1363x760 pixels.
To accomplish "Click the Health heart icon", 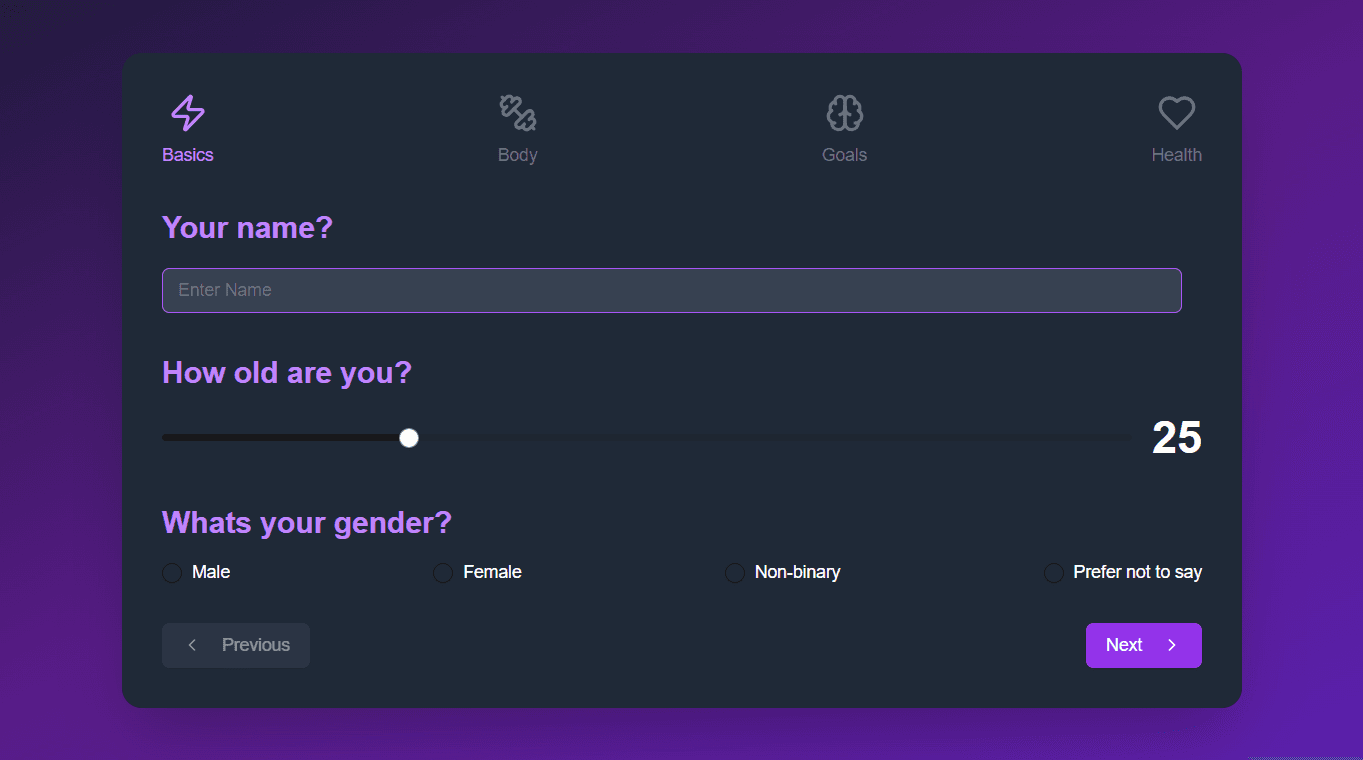I will (1177, 113).
